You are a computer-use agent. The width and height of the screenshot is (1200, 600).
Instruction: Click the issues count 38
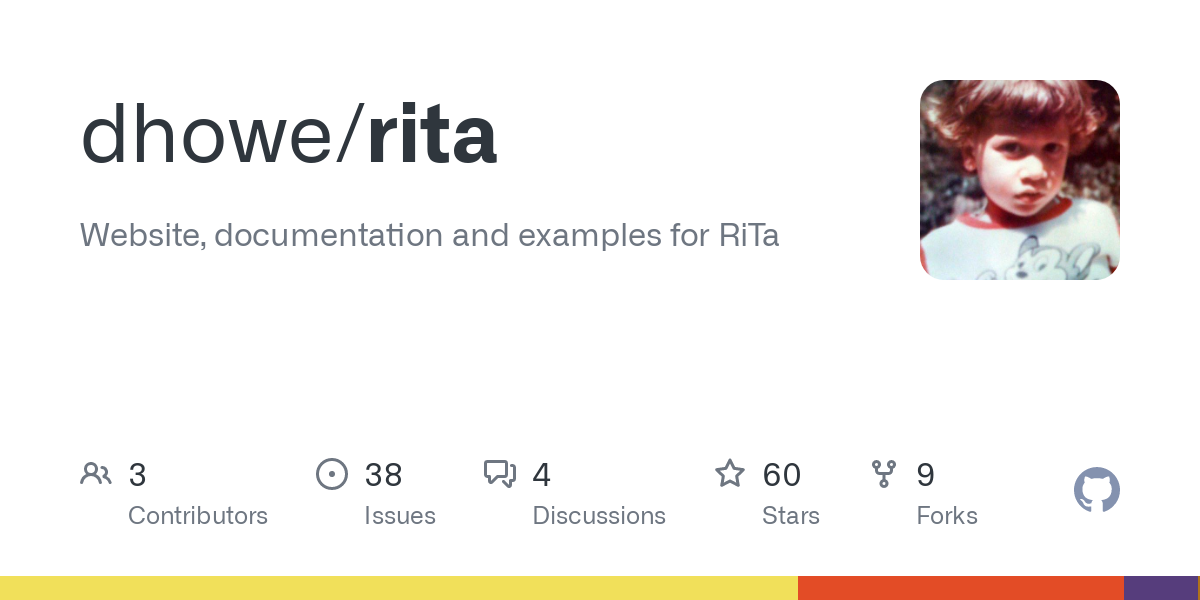383,475
